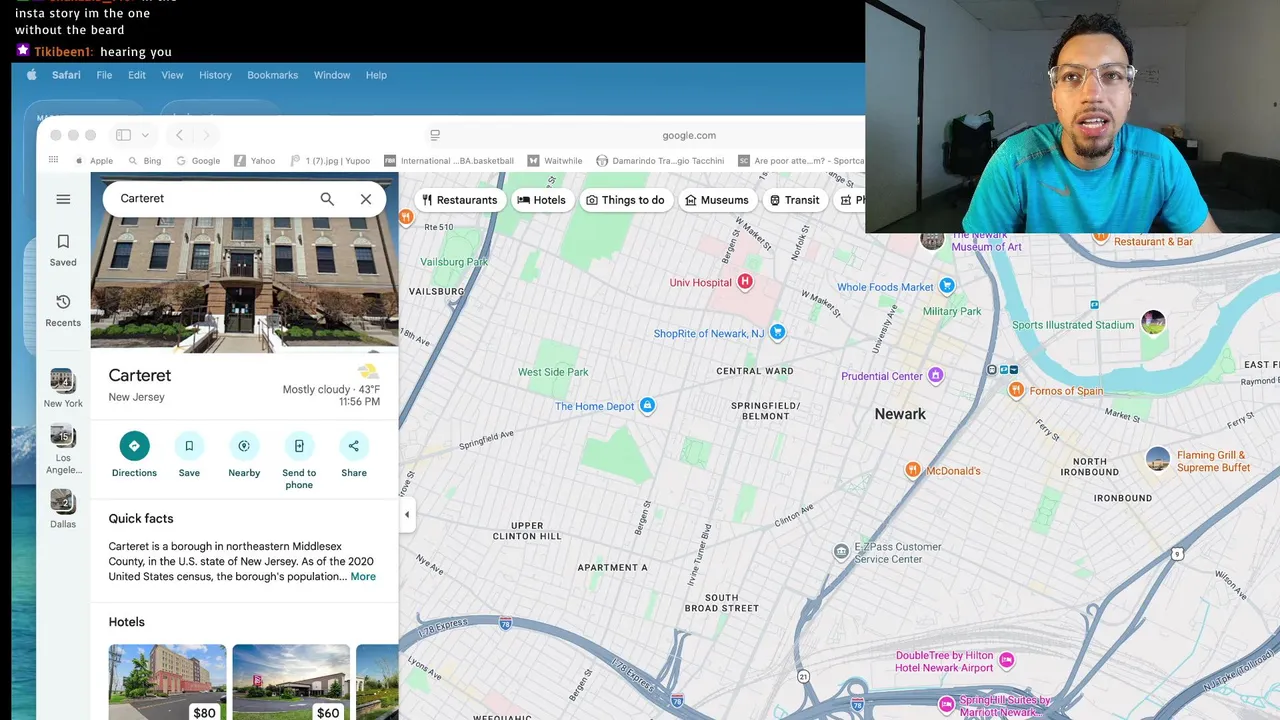Select Los Angeles recent thumbnail

tap(63, 449)
